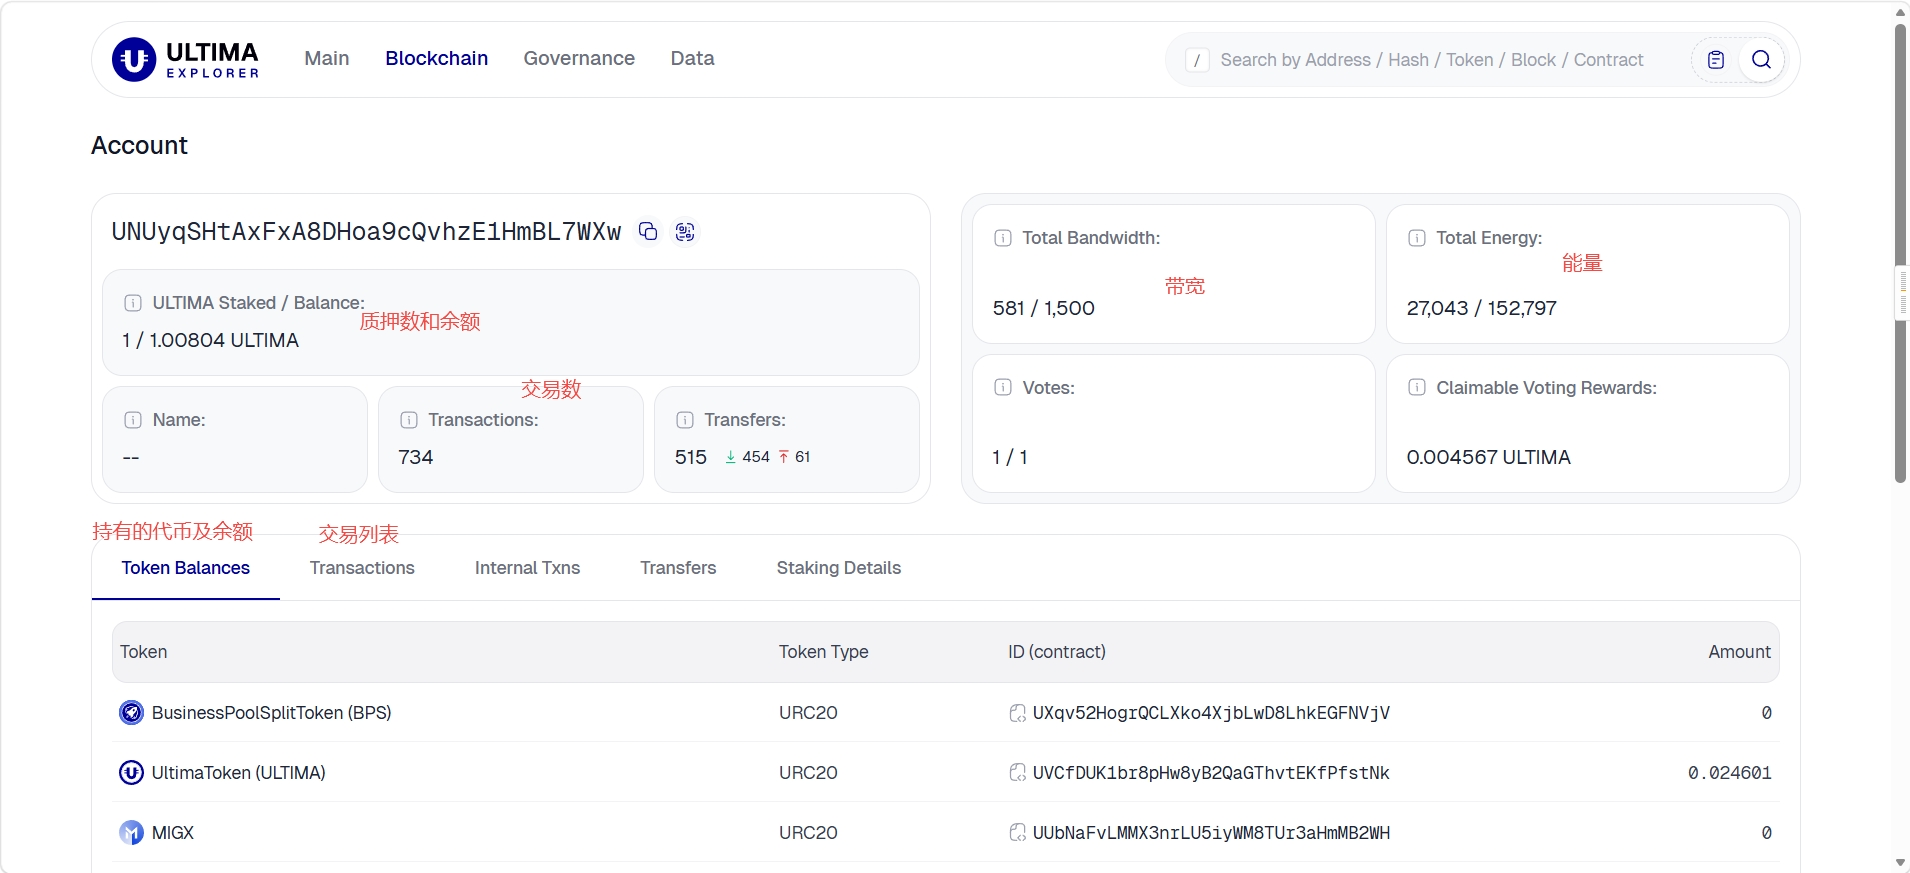Click the magnifier search button
The image size is (1910, 873).
click(x=1761, y=60)
